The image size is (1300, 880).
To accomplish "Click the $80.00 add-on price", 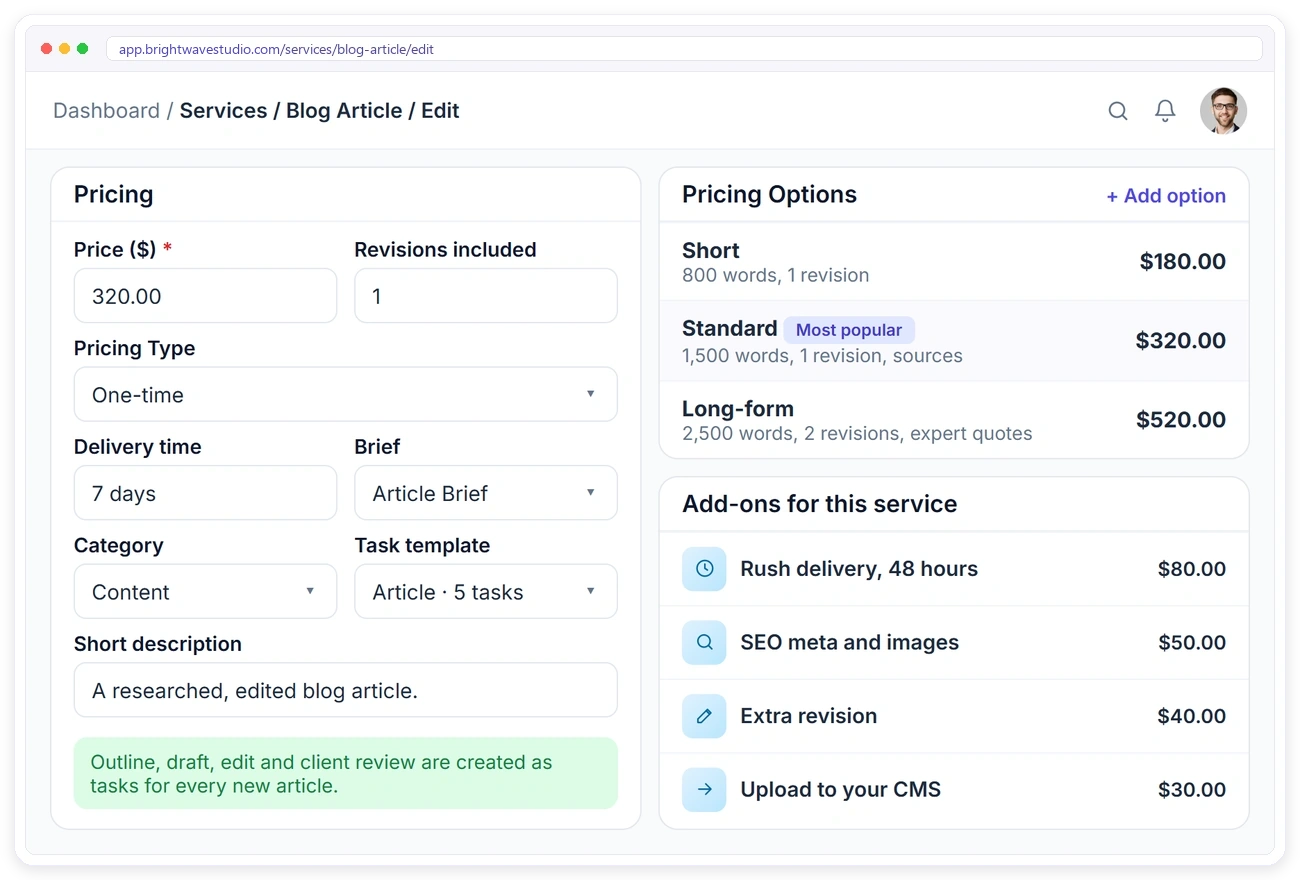I will tap(1192, 569).
